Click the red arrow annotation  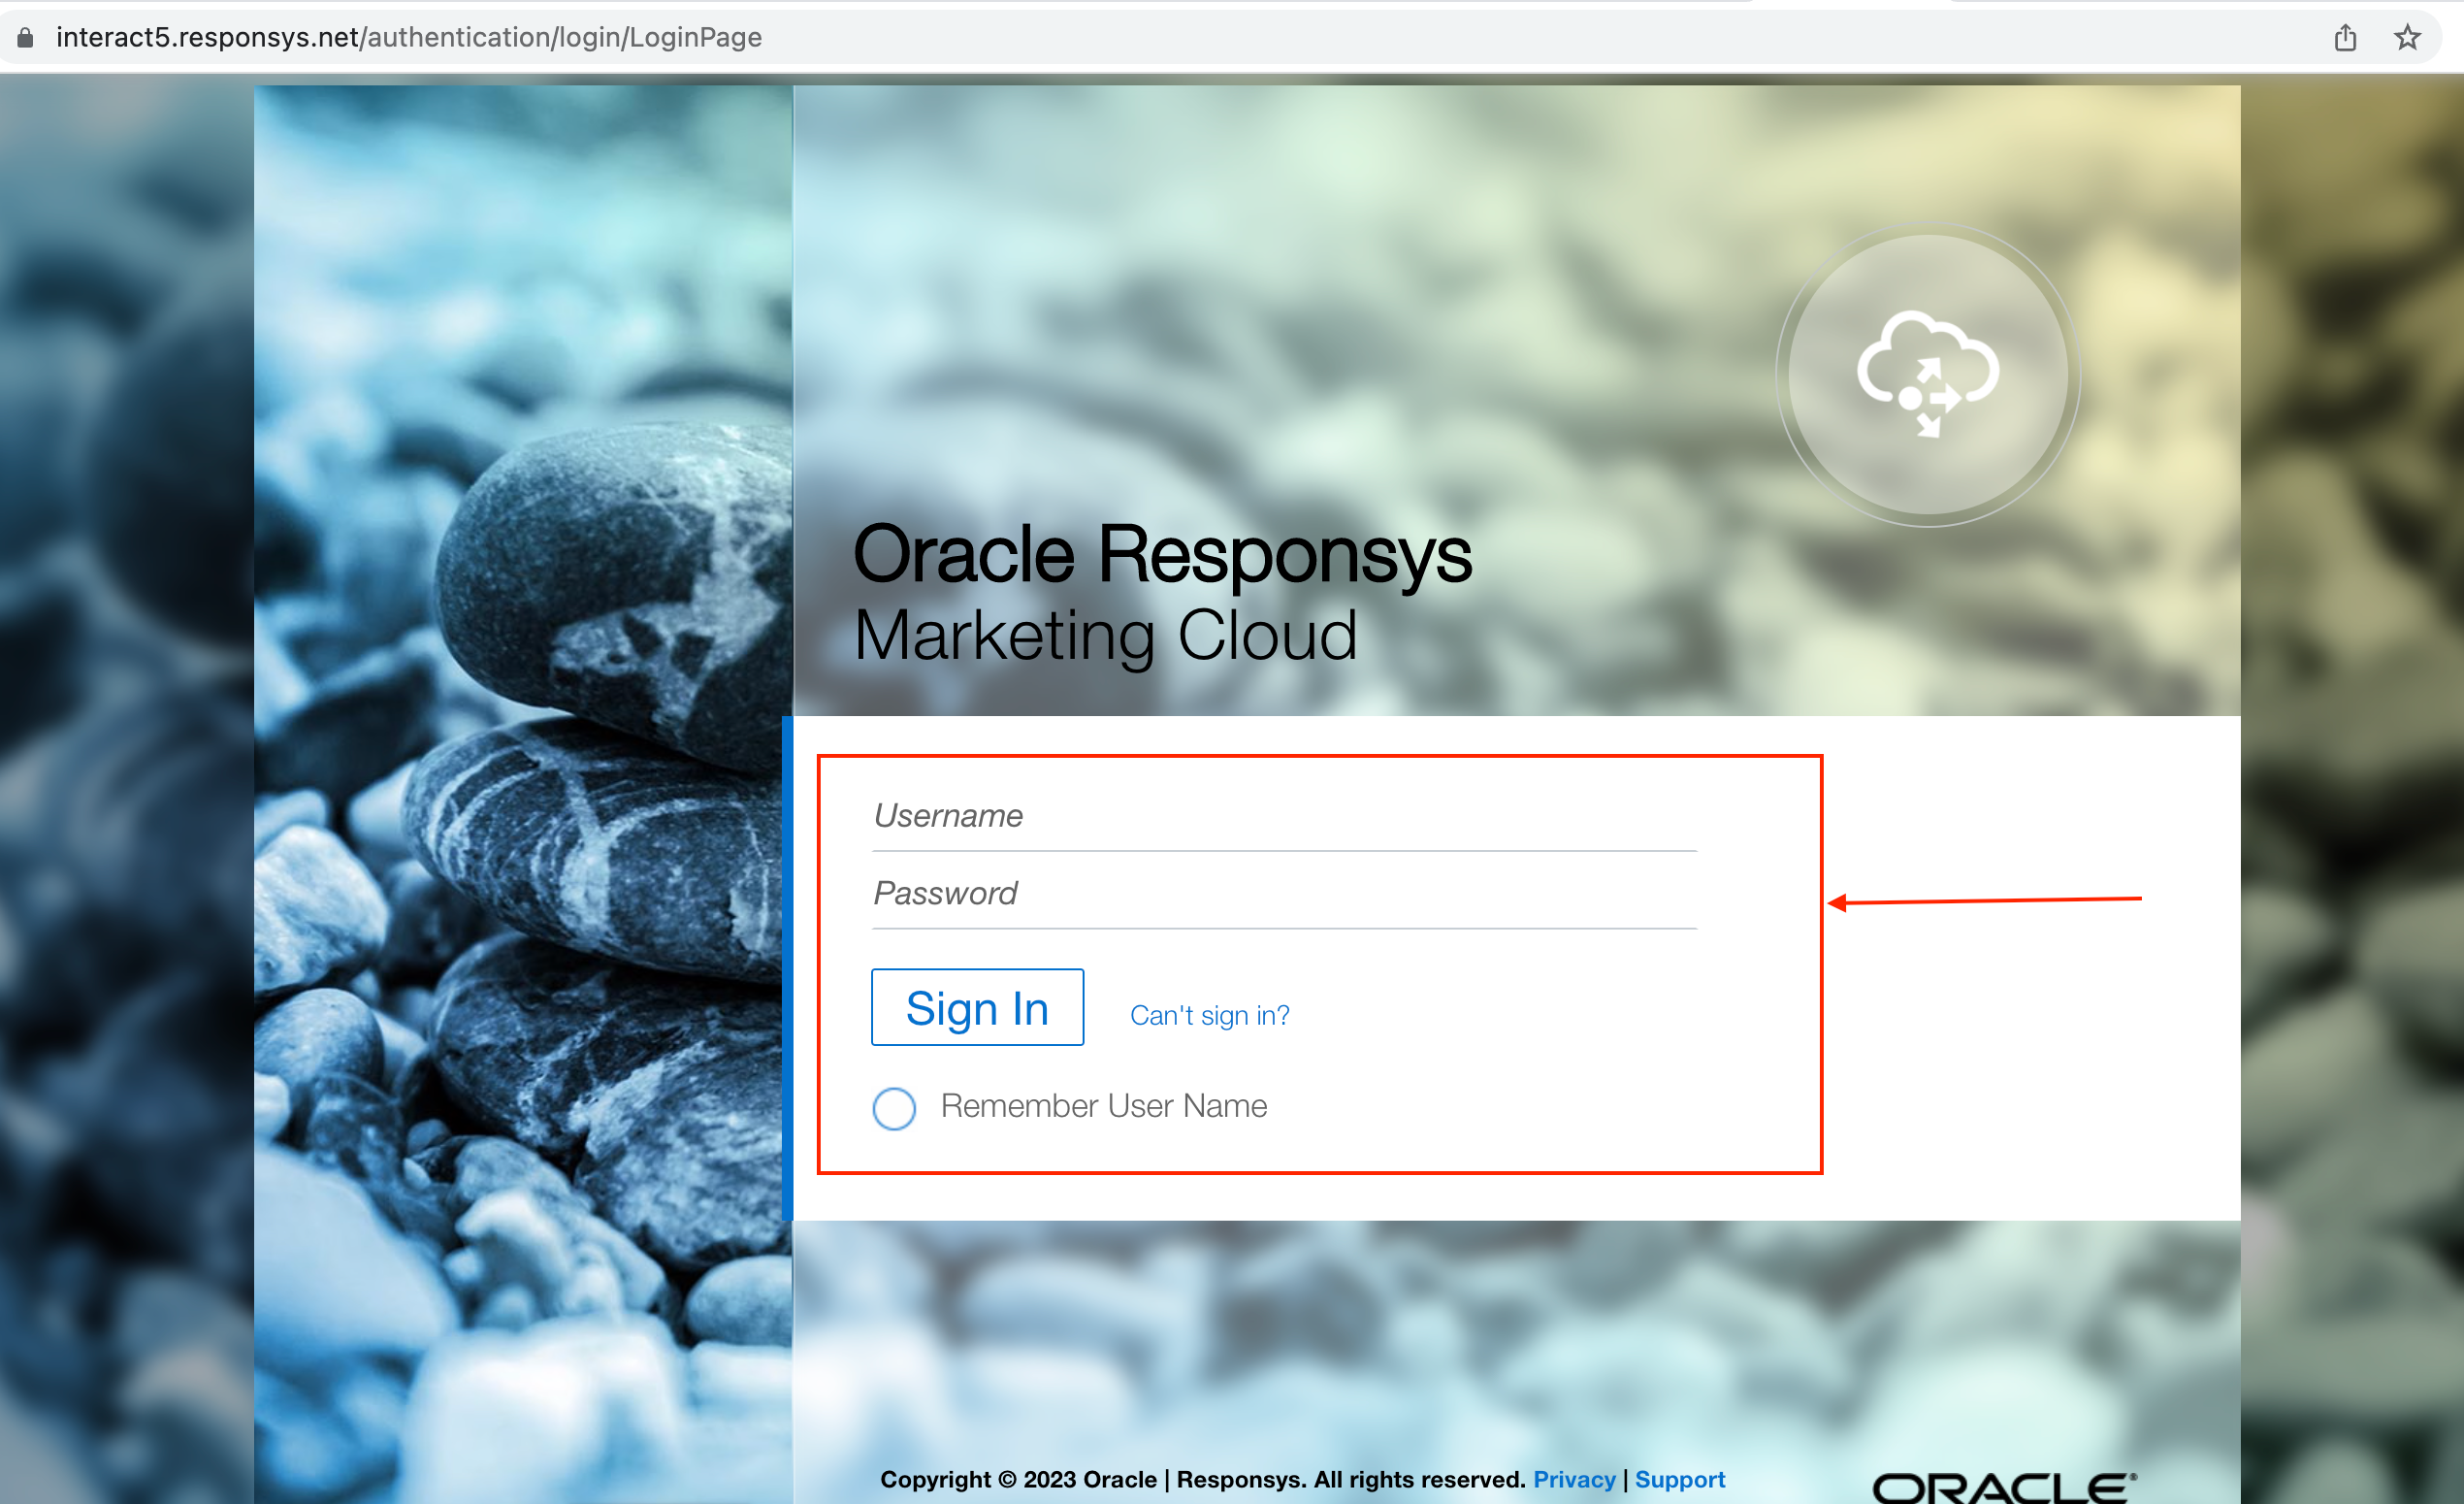point(1984,901)
